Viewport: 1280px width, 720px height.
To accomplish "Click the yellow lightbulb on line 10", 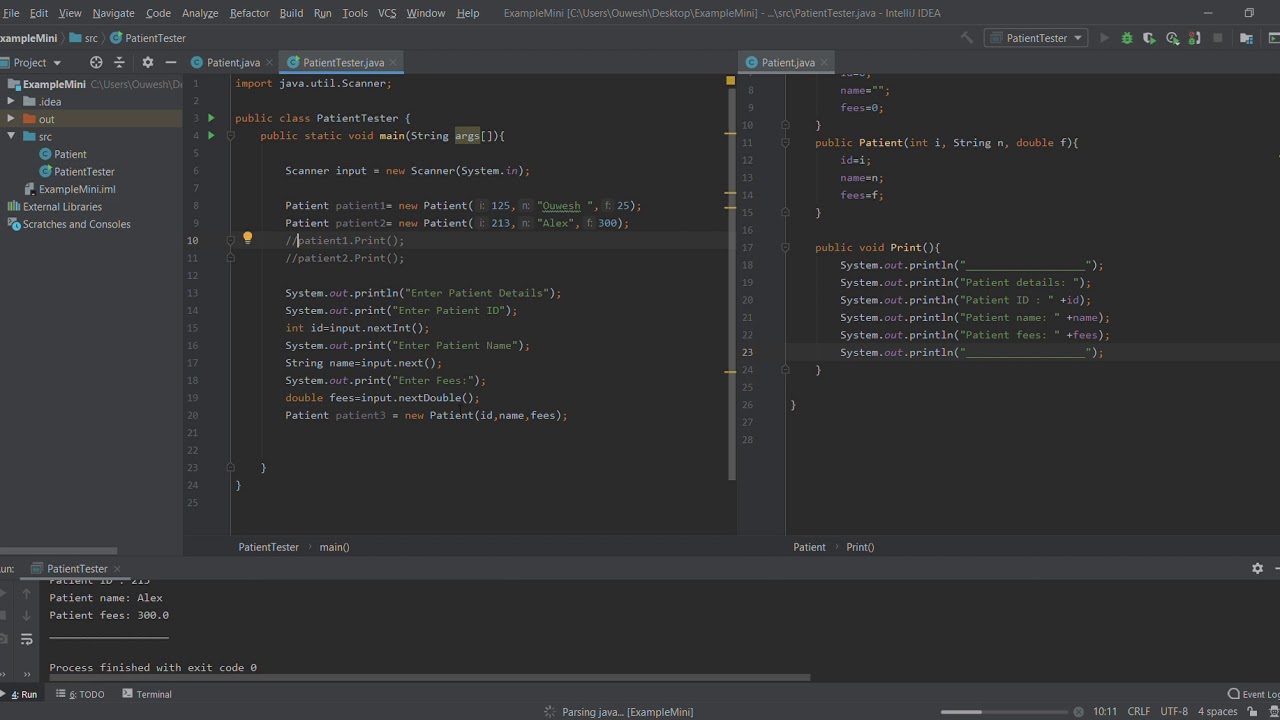I will coord(248,239).
